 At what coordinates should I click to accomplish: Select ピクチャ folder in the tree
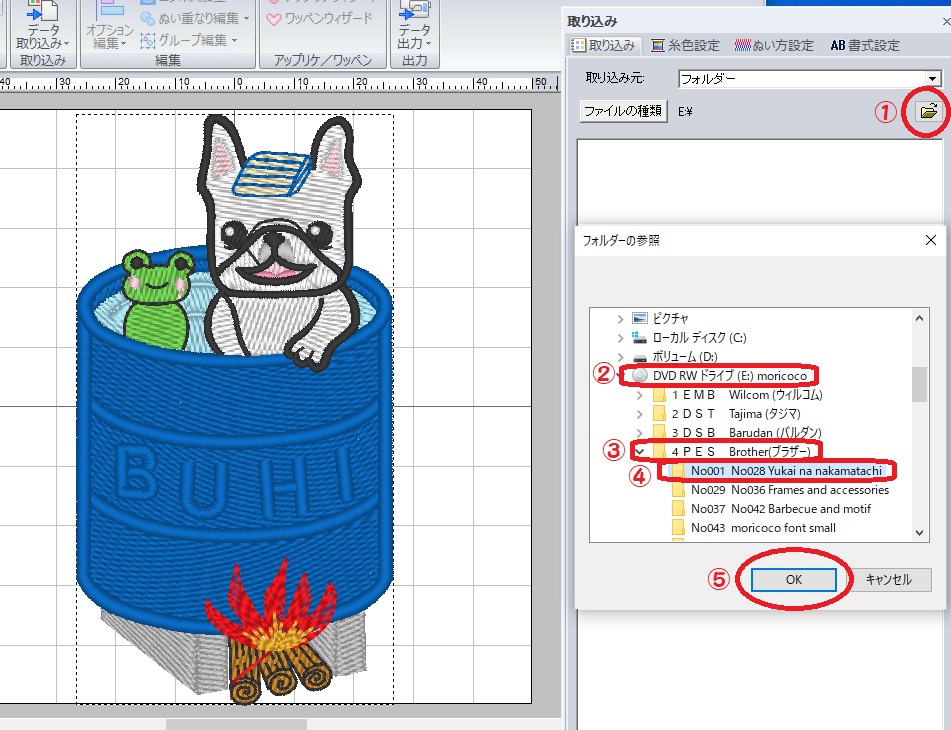(660, 318)
